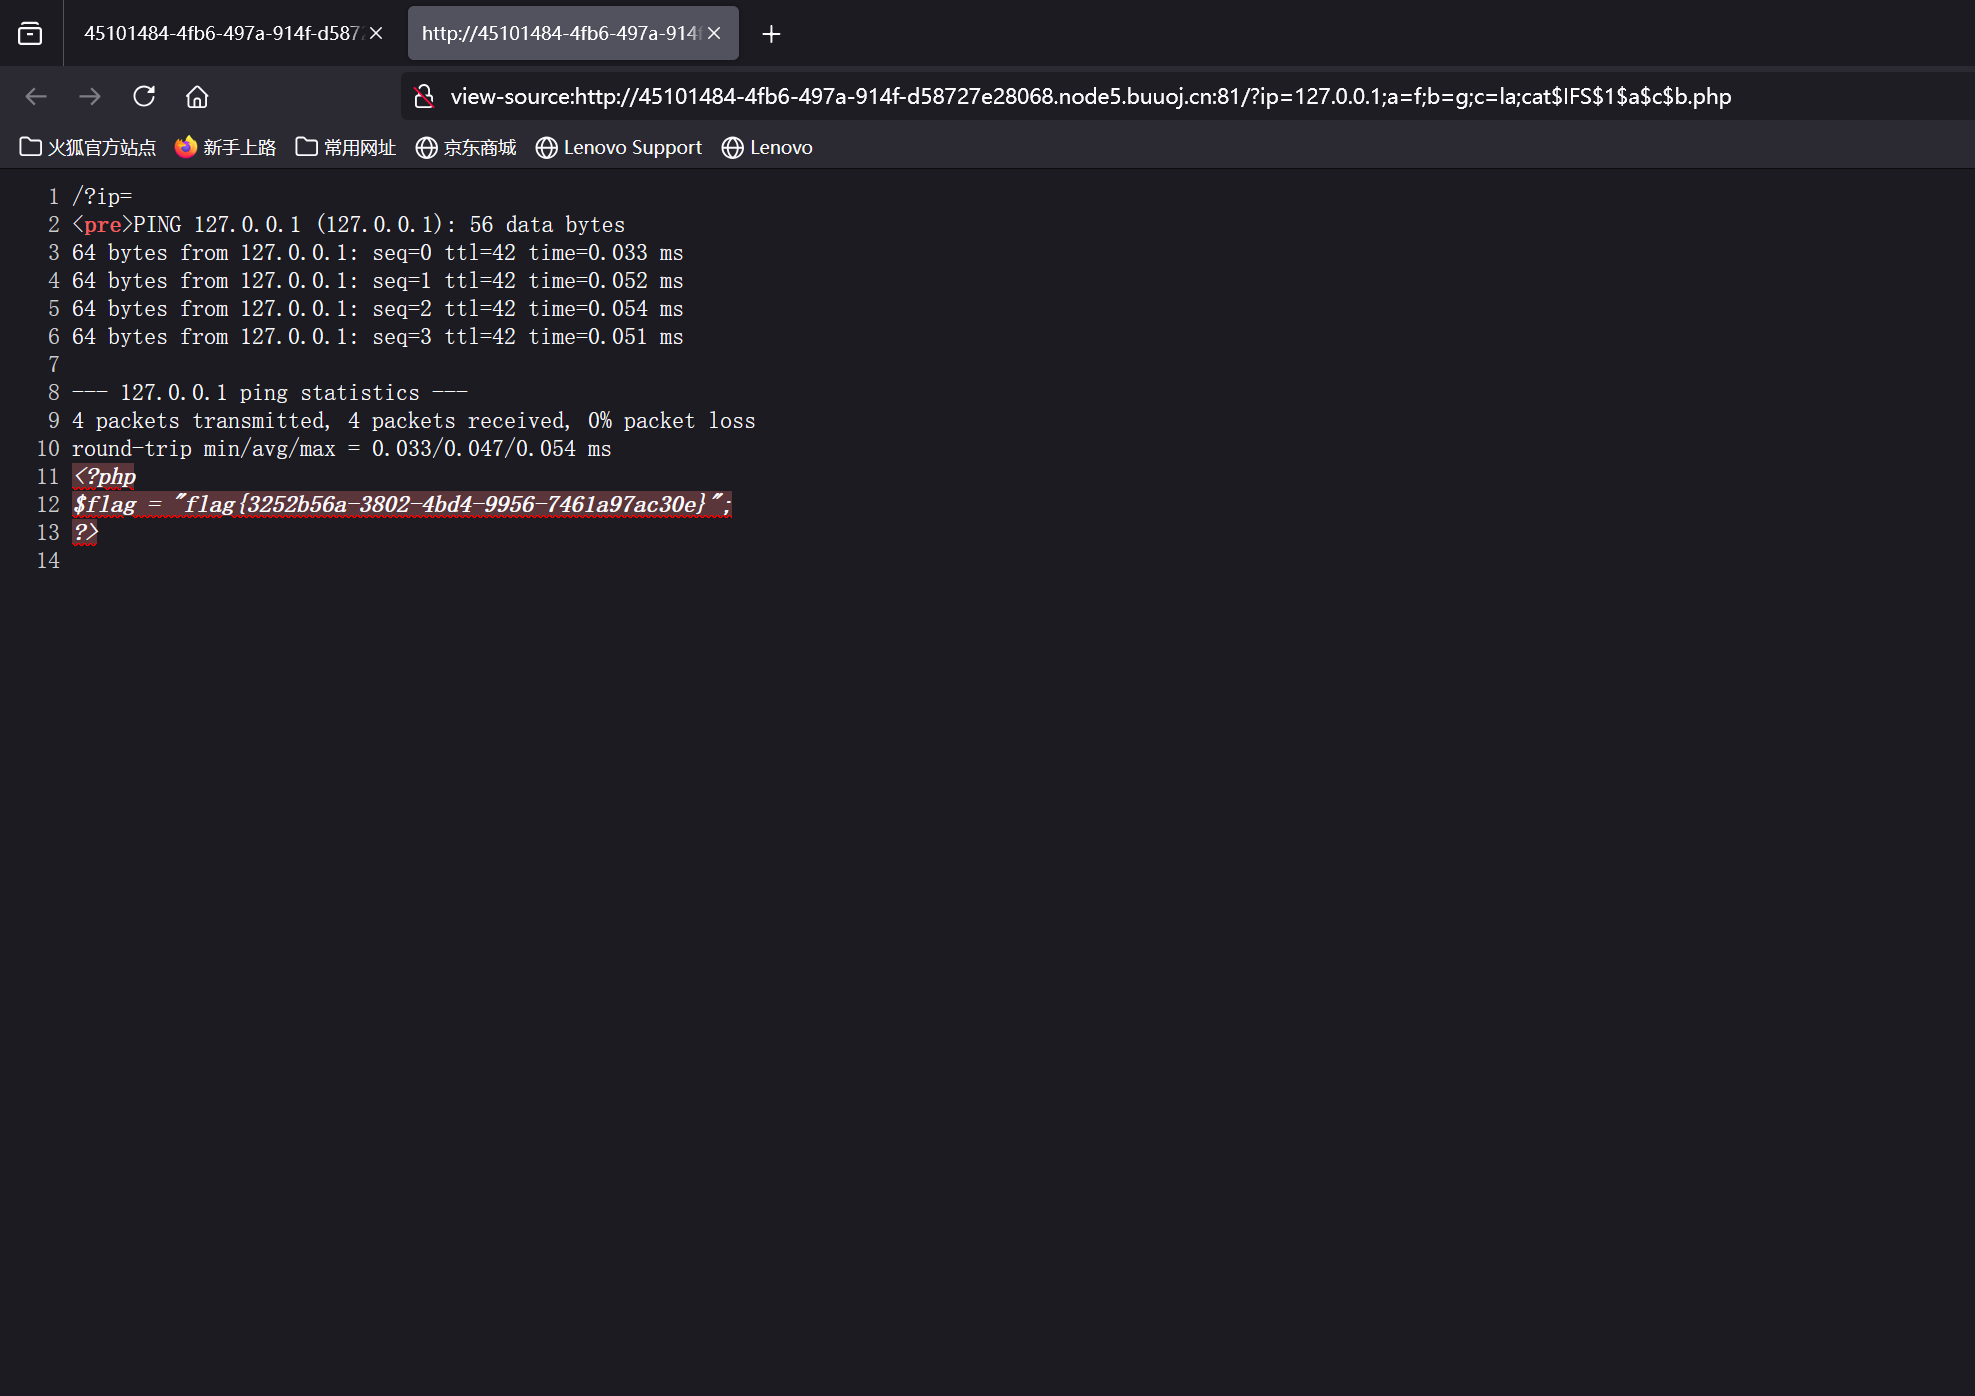Click the insecure connection lock icon
This screenshot has width=1975, height=1396.
tap(424, 96)
